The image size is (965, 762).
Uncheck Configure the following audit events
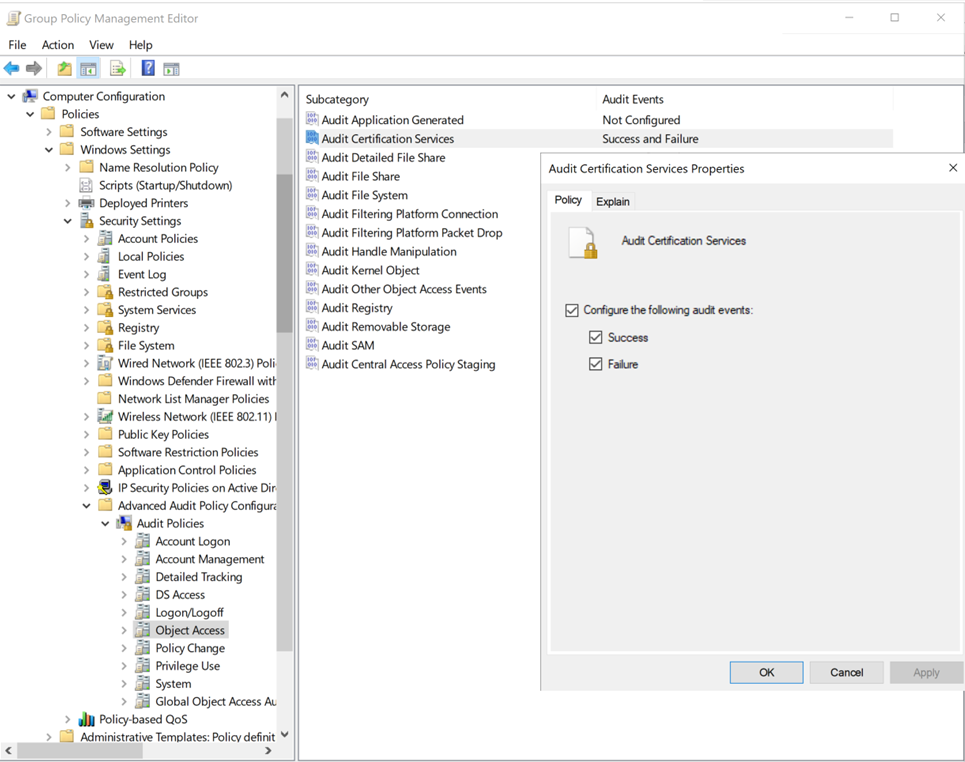tap(572, 311)
